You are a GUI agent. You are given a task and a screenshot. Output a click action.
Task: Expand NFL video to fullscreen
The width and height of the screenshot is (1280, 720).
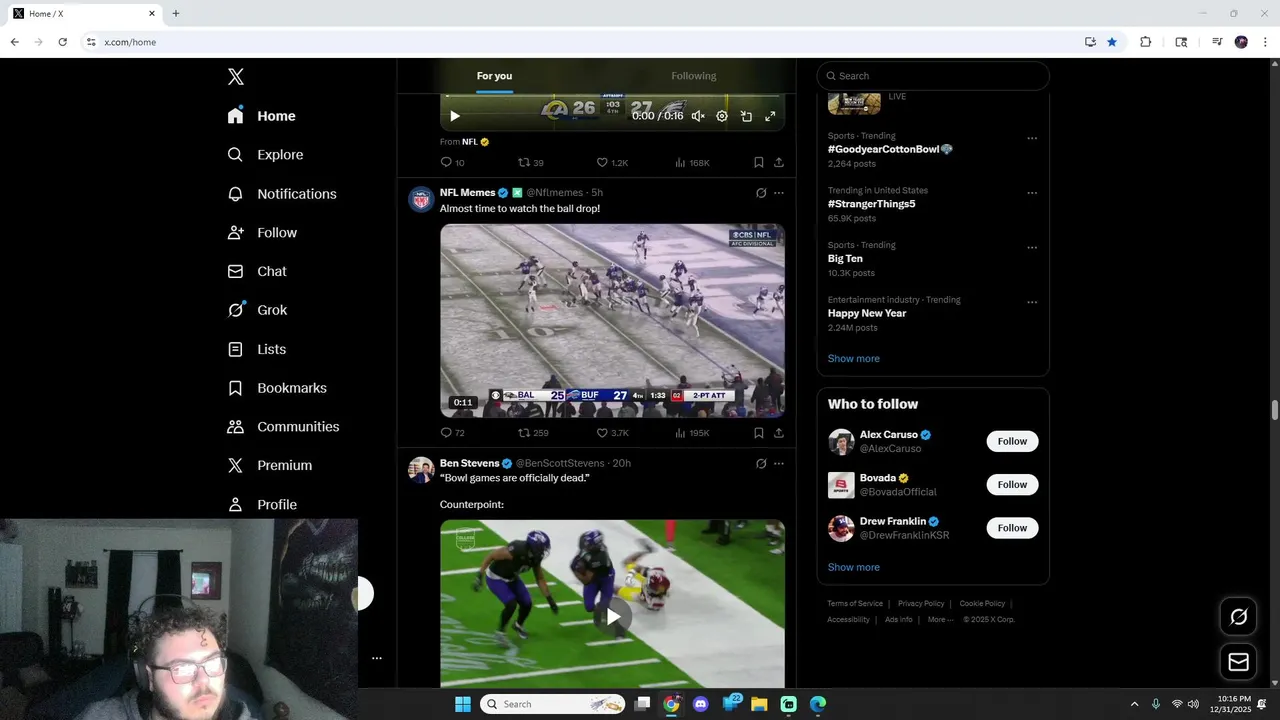(x=770, y=116)
